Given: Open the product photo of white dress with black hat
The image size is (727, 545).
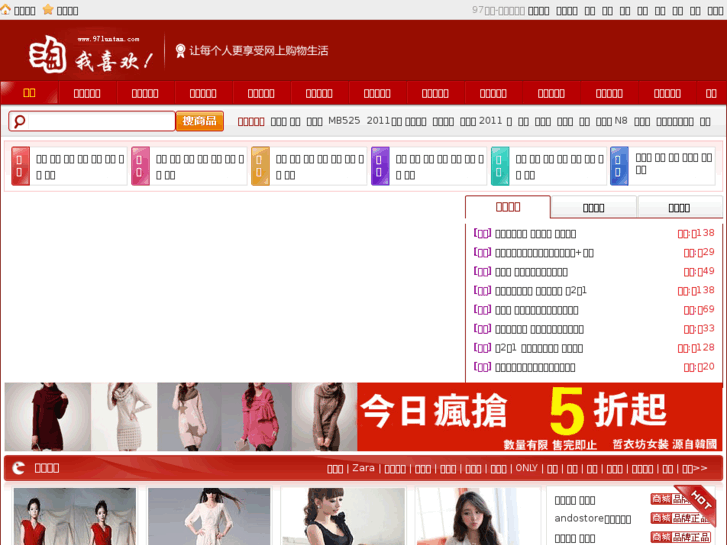Looking at the screenshot, I should pos(209,516).
